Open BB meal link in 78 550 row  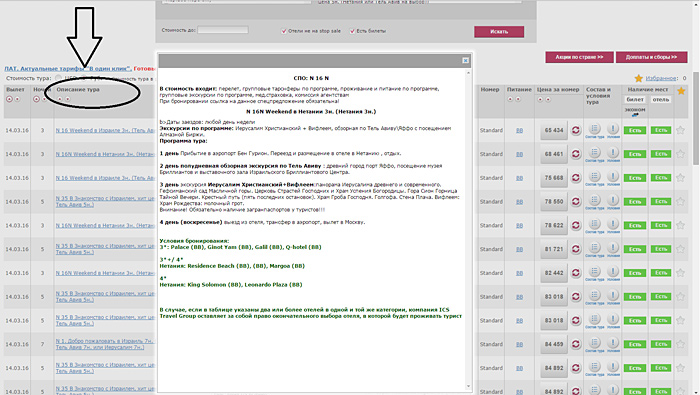click(x=519, y=202)
